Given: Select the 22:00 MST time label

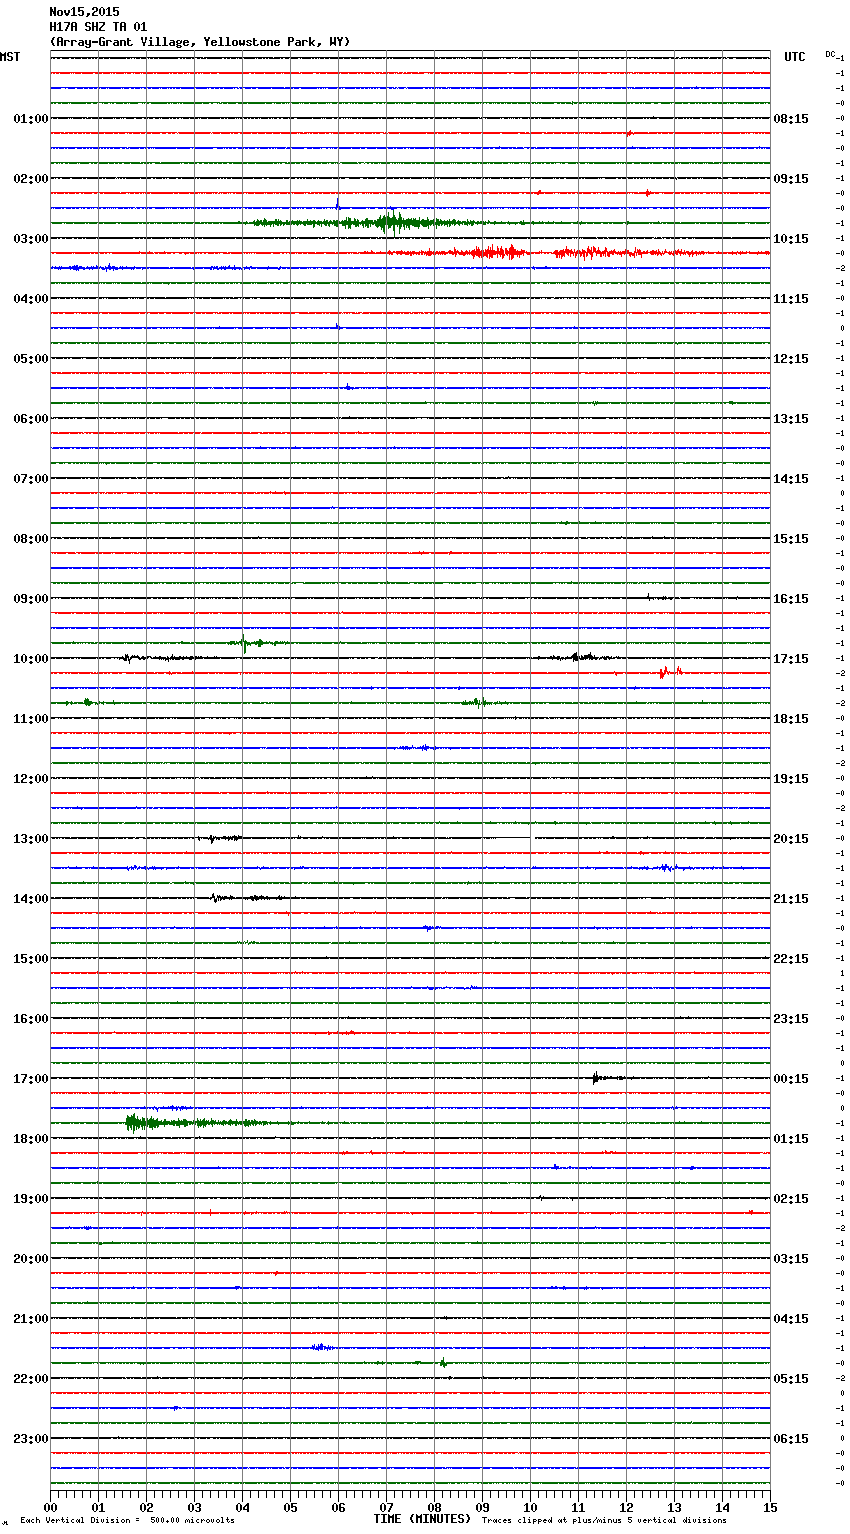Looking at the screenshot, I should tap(31, 1379).
